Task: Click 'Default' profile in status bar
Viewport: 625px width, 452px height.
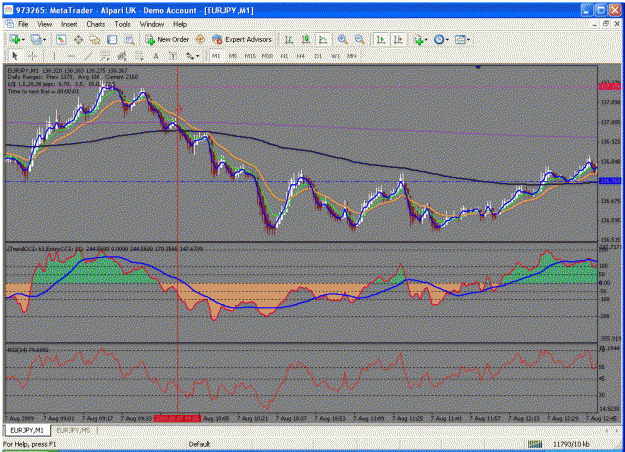Action: pos(199,444)
